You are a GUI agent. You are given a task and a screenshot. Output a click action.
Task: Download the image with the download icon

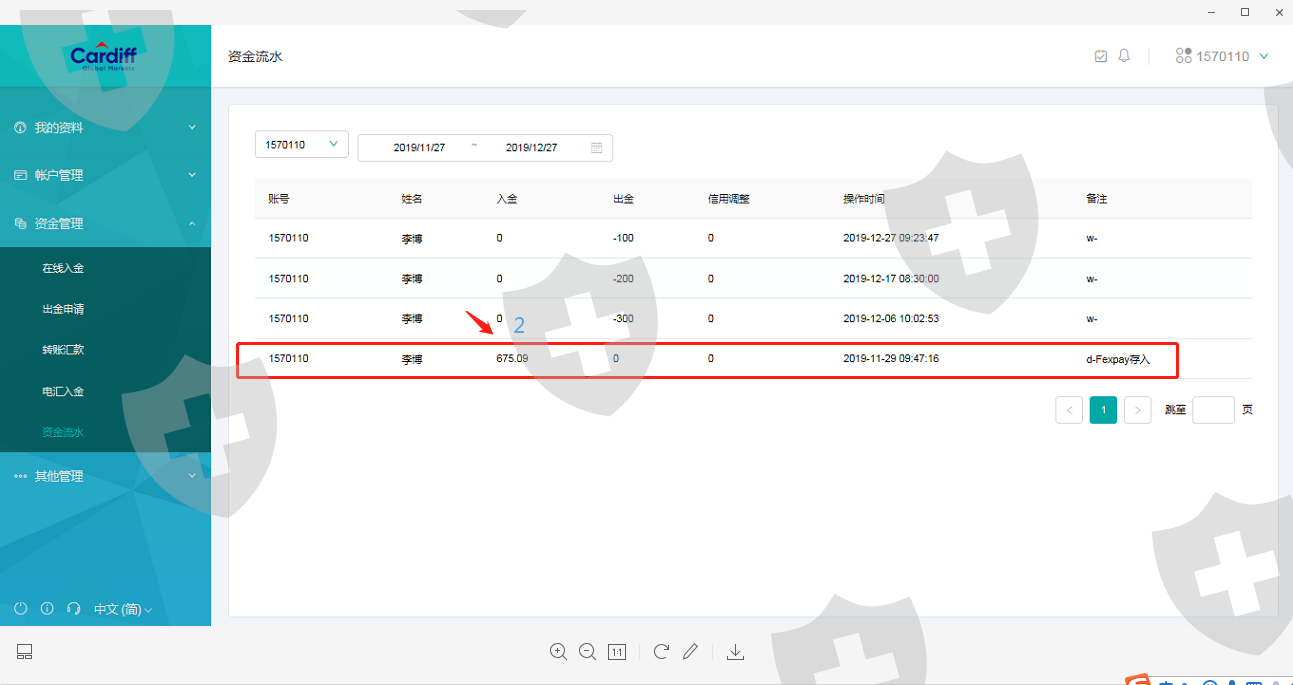(735, 652)
